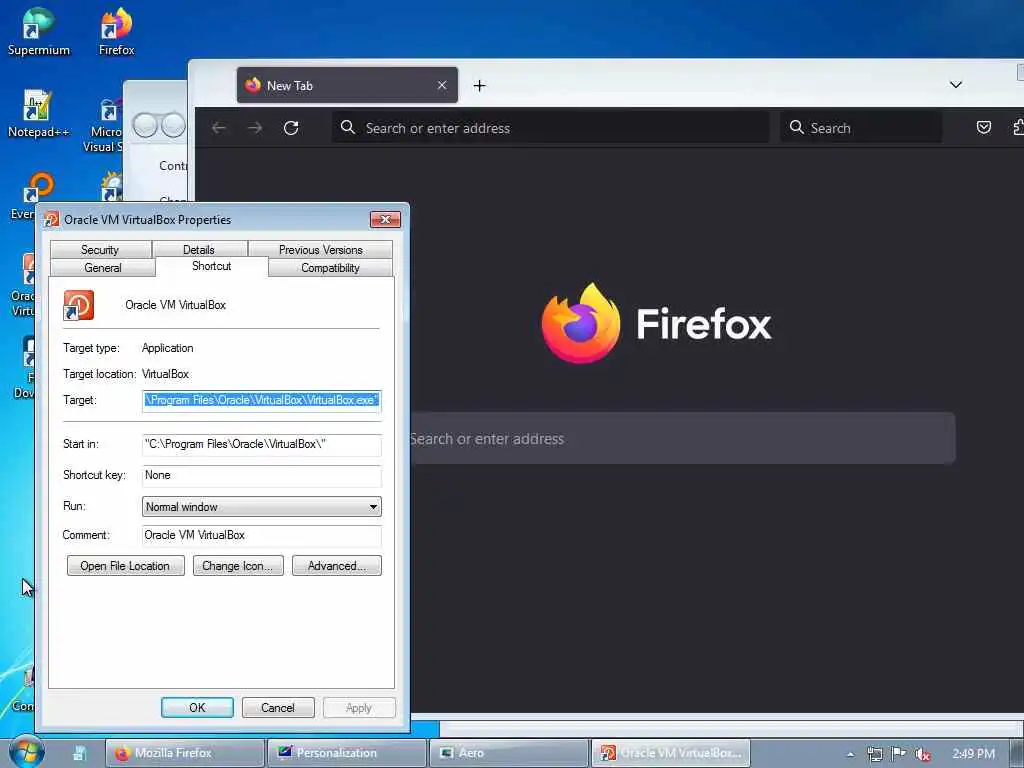Viewport: 1024px width, 768px height.
Task: Switch to the Details tab
Action: click(199, 249)
